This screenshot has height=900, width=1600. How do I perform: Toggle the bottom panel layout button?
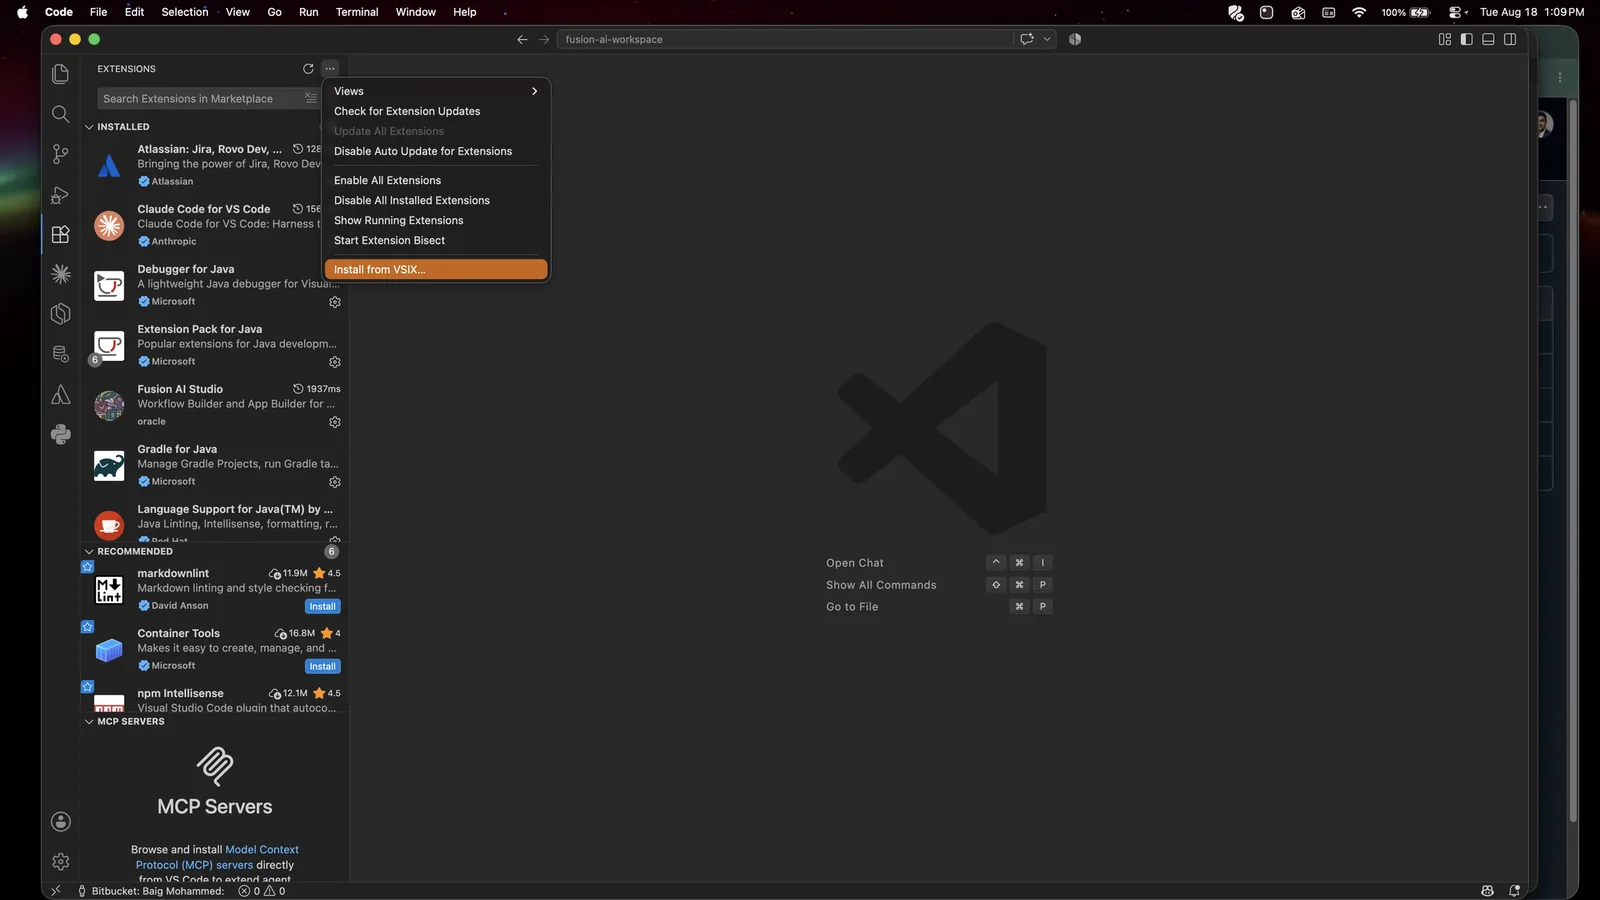pyautogui.click(x=1488, y=39)
